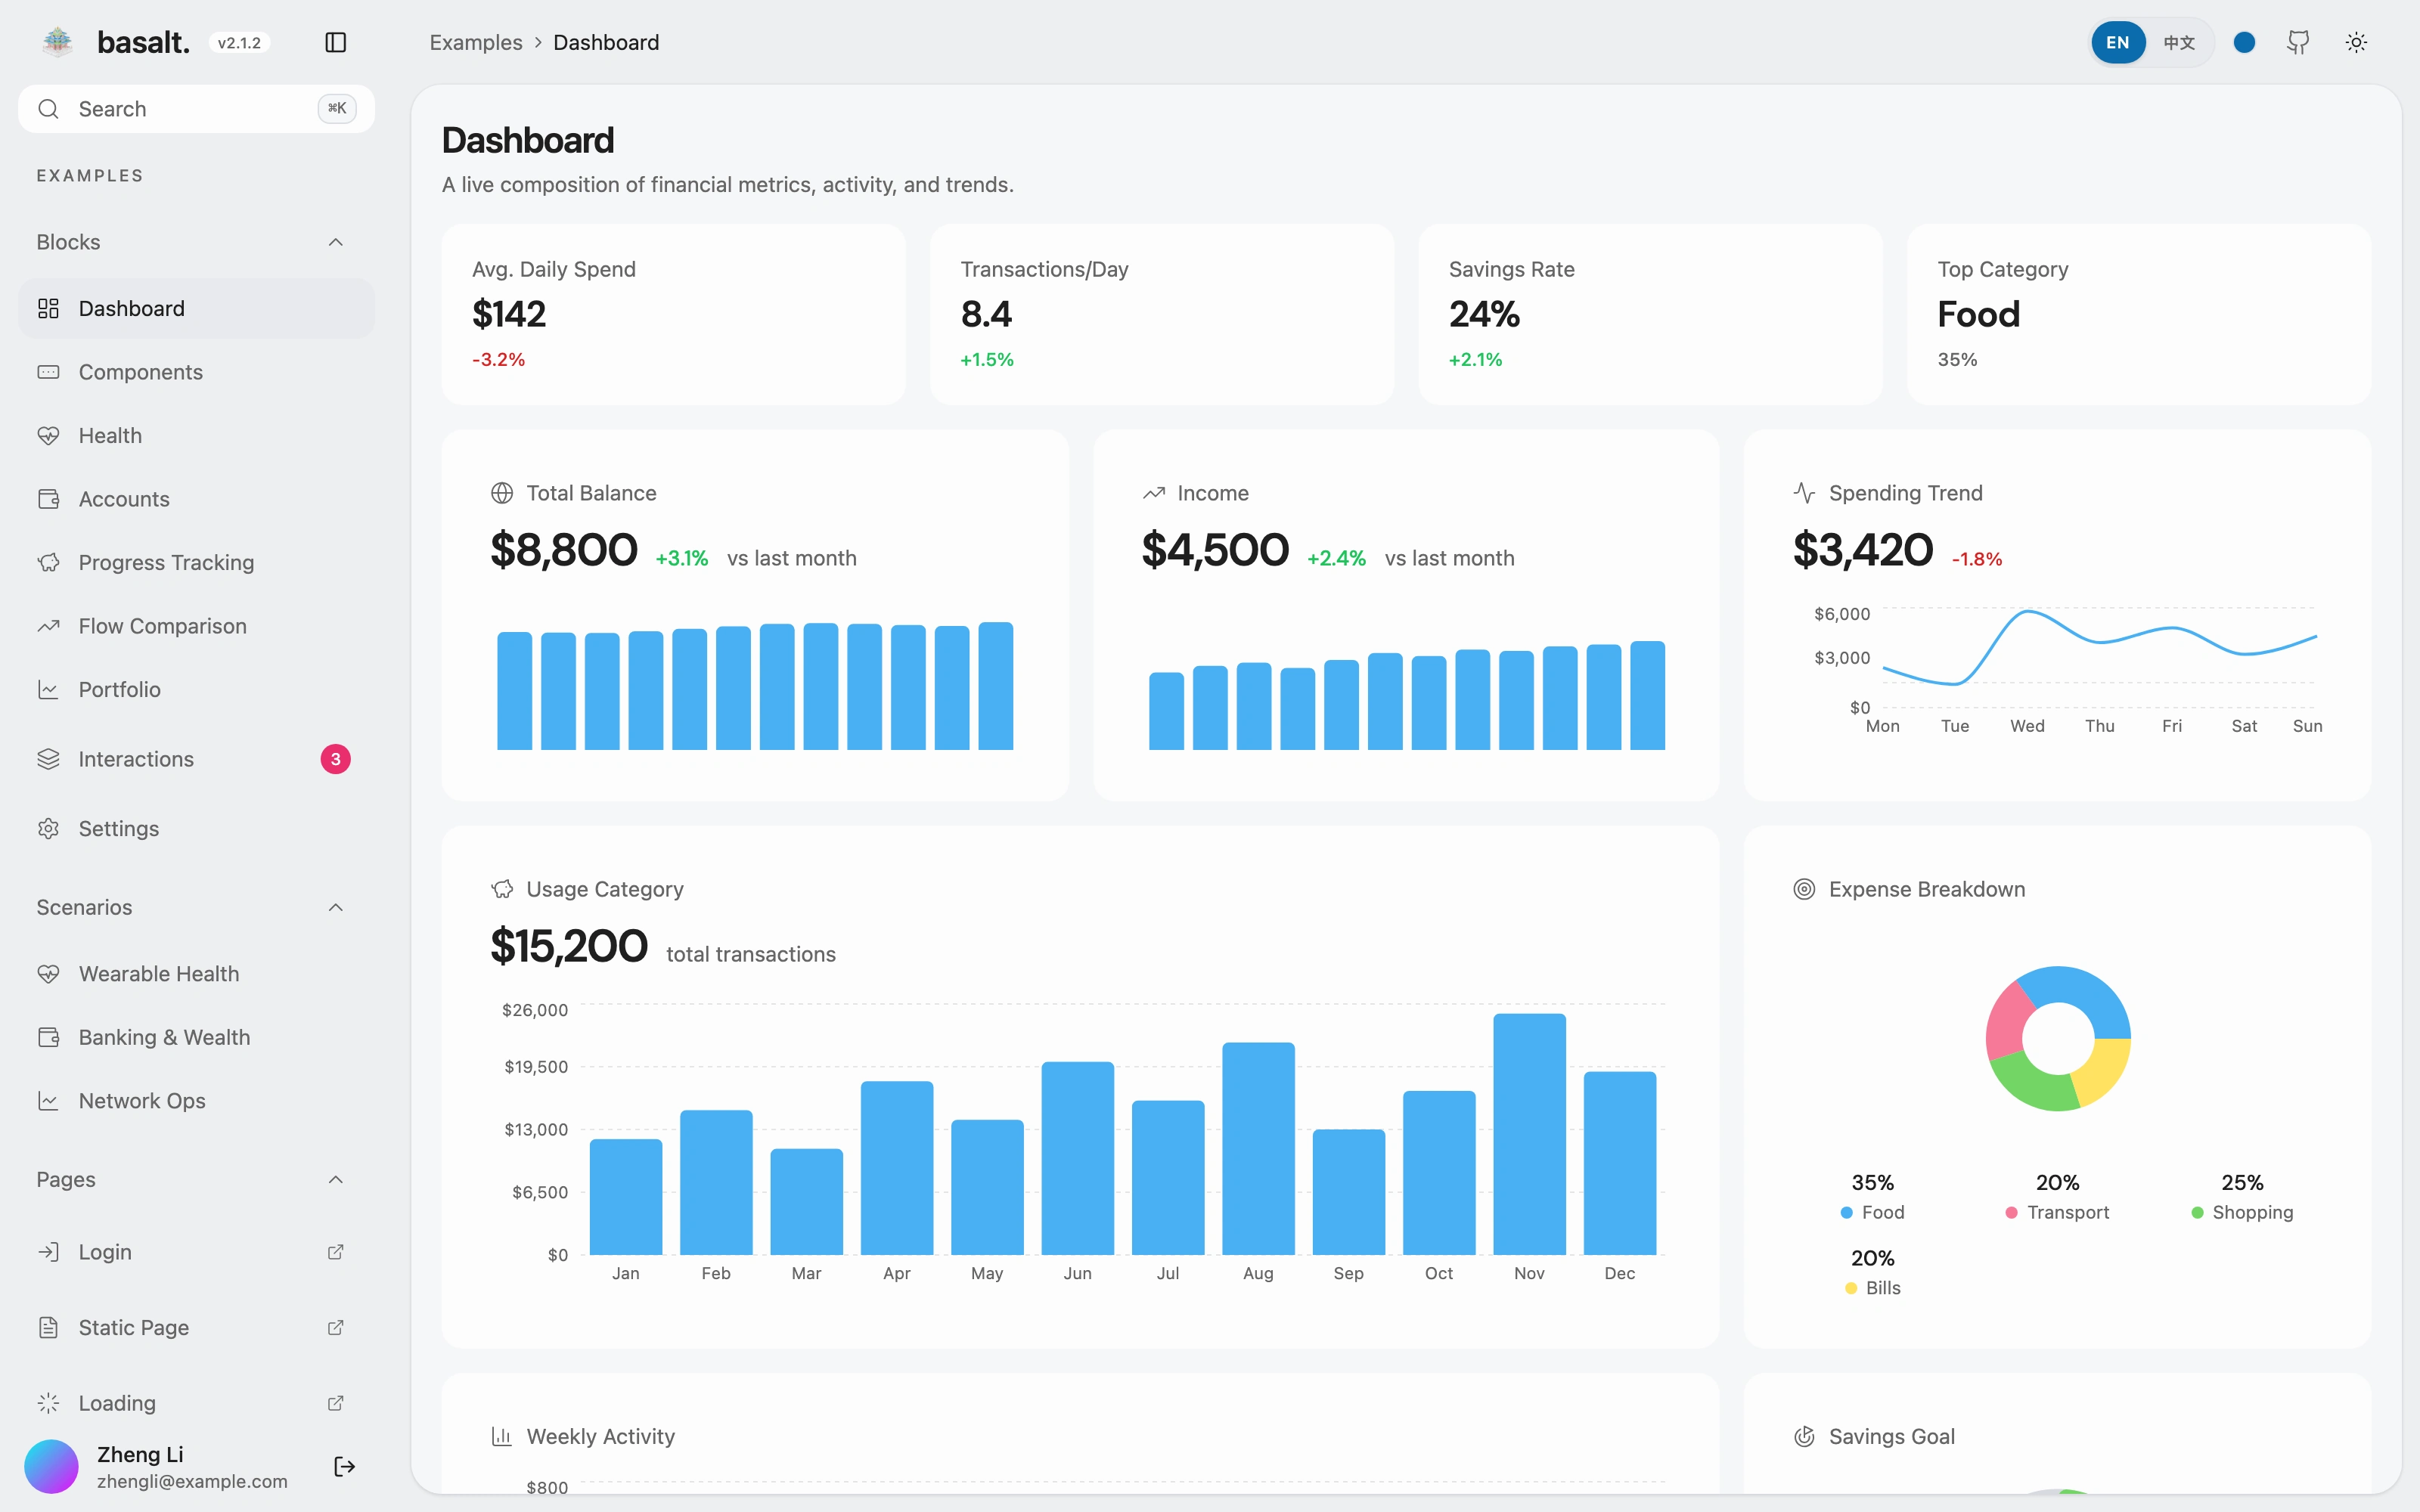Click the Food legend blue dot
The width and height of the screenshot is (2420, 1512).
[x=1847, y=1213]
